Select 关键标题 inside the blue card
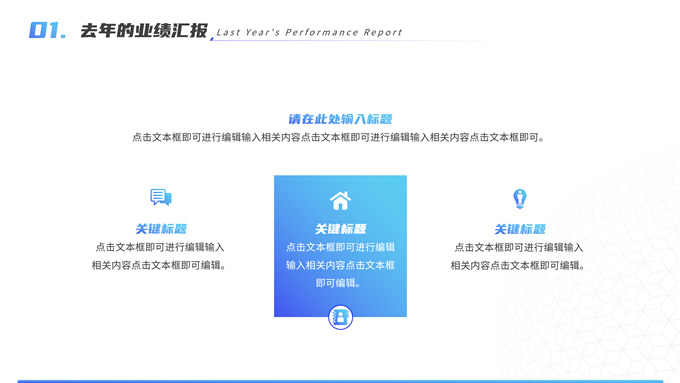 click(340, 229)
